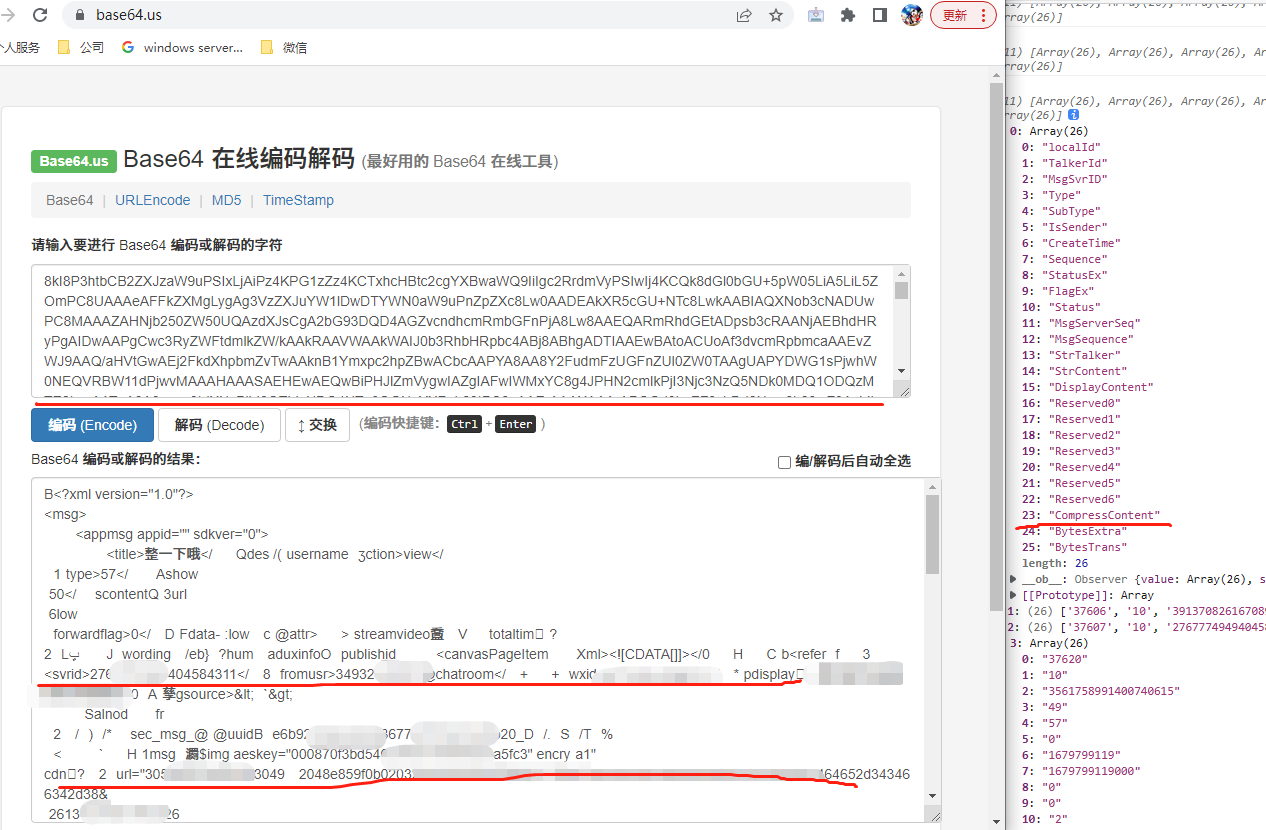Screen dimensions: 1266x830
Task: Open the Chrome three-dot menu beside 更新
Action: [x=985, y=15]
